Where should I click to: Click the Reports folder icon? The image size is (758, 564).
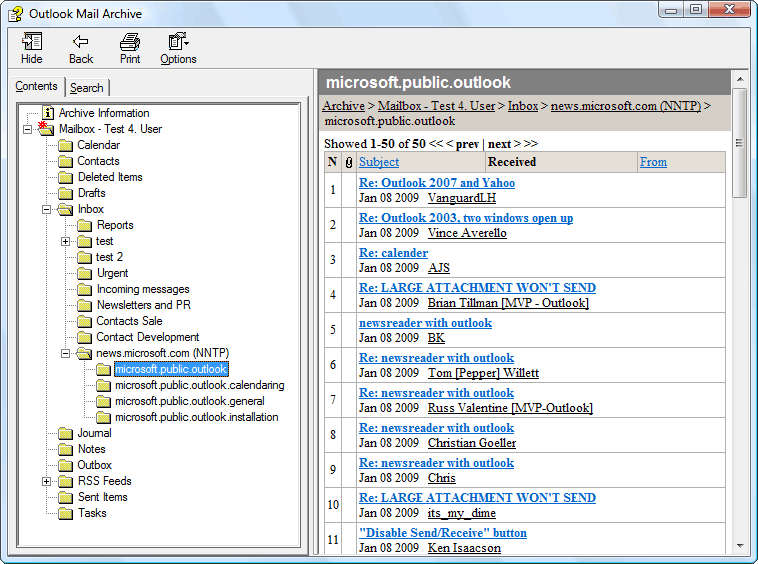pos(84,225)
